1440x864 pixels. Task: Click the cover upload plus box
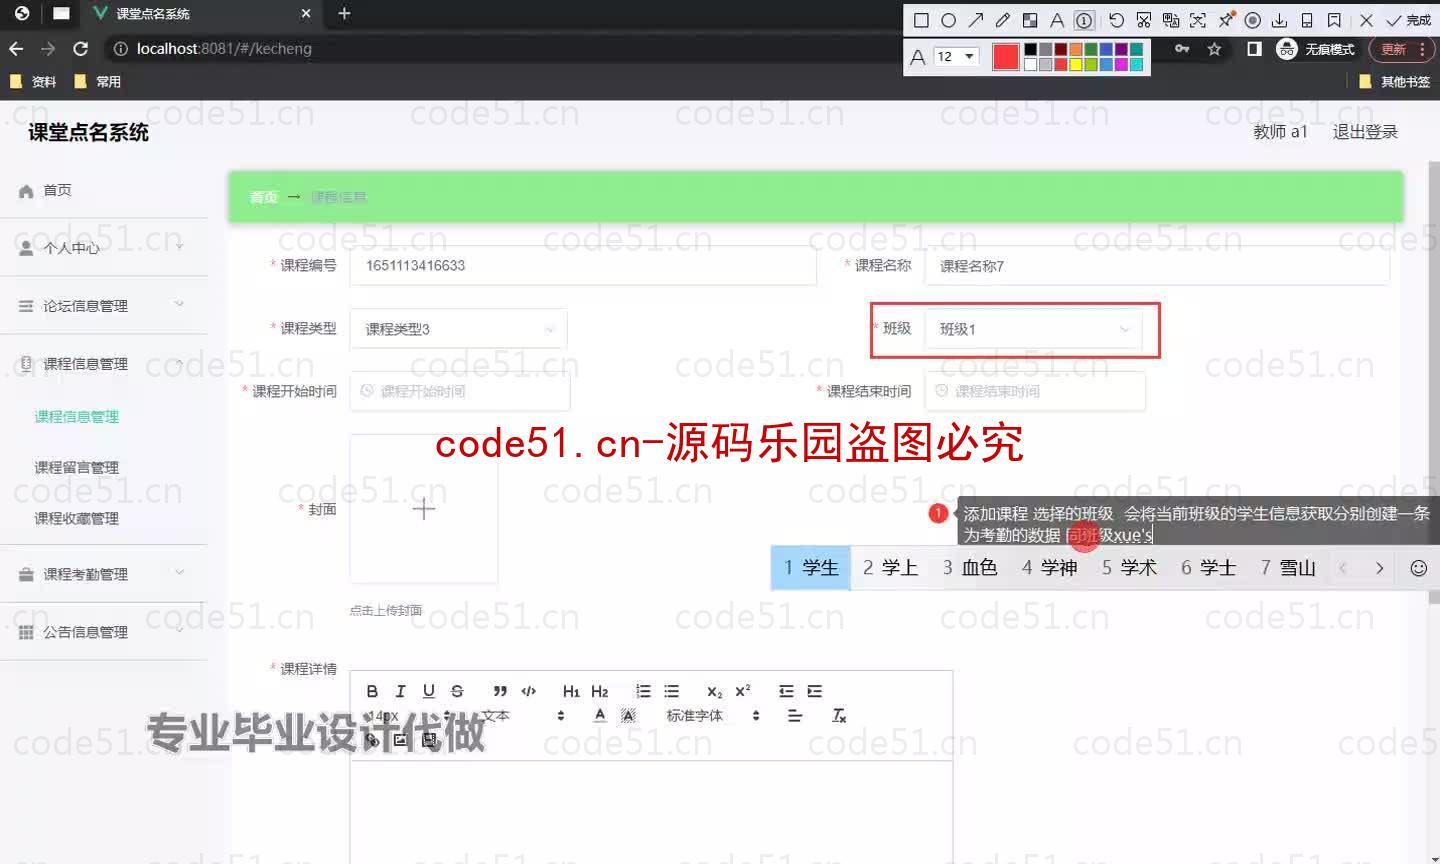tap(424, 509)
